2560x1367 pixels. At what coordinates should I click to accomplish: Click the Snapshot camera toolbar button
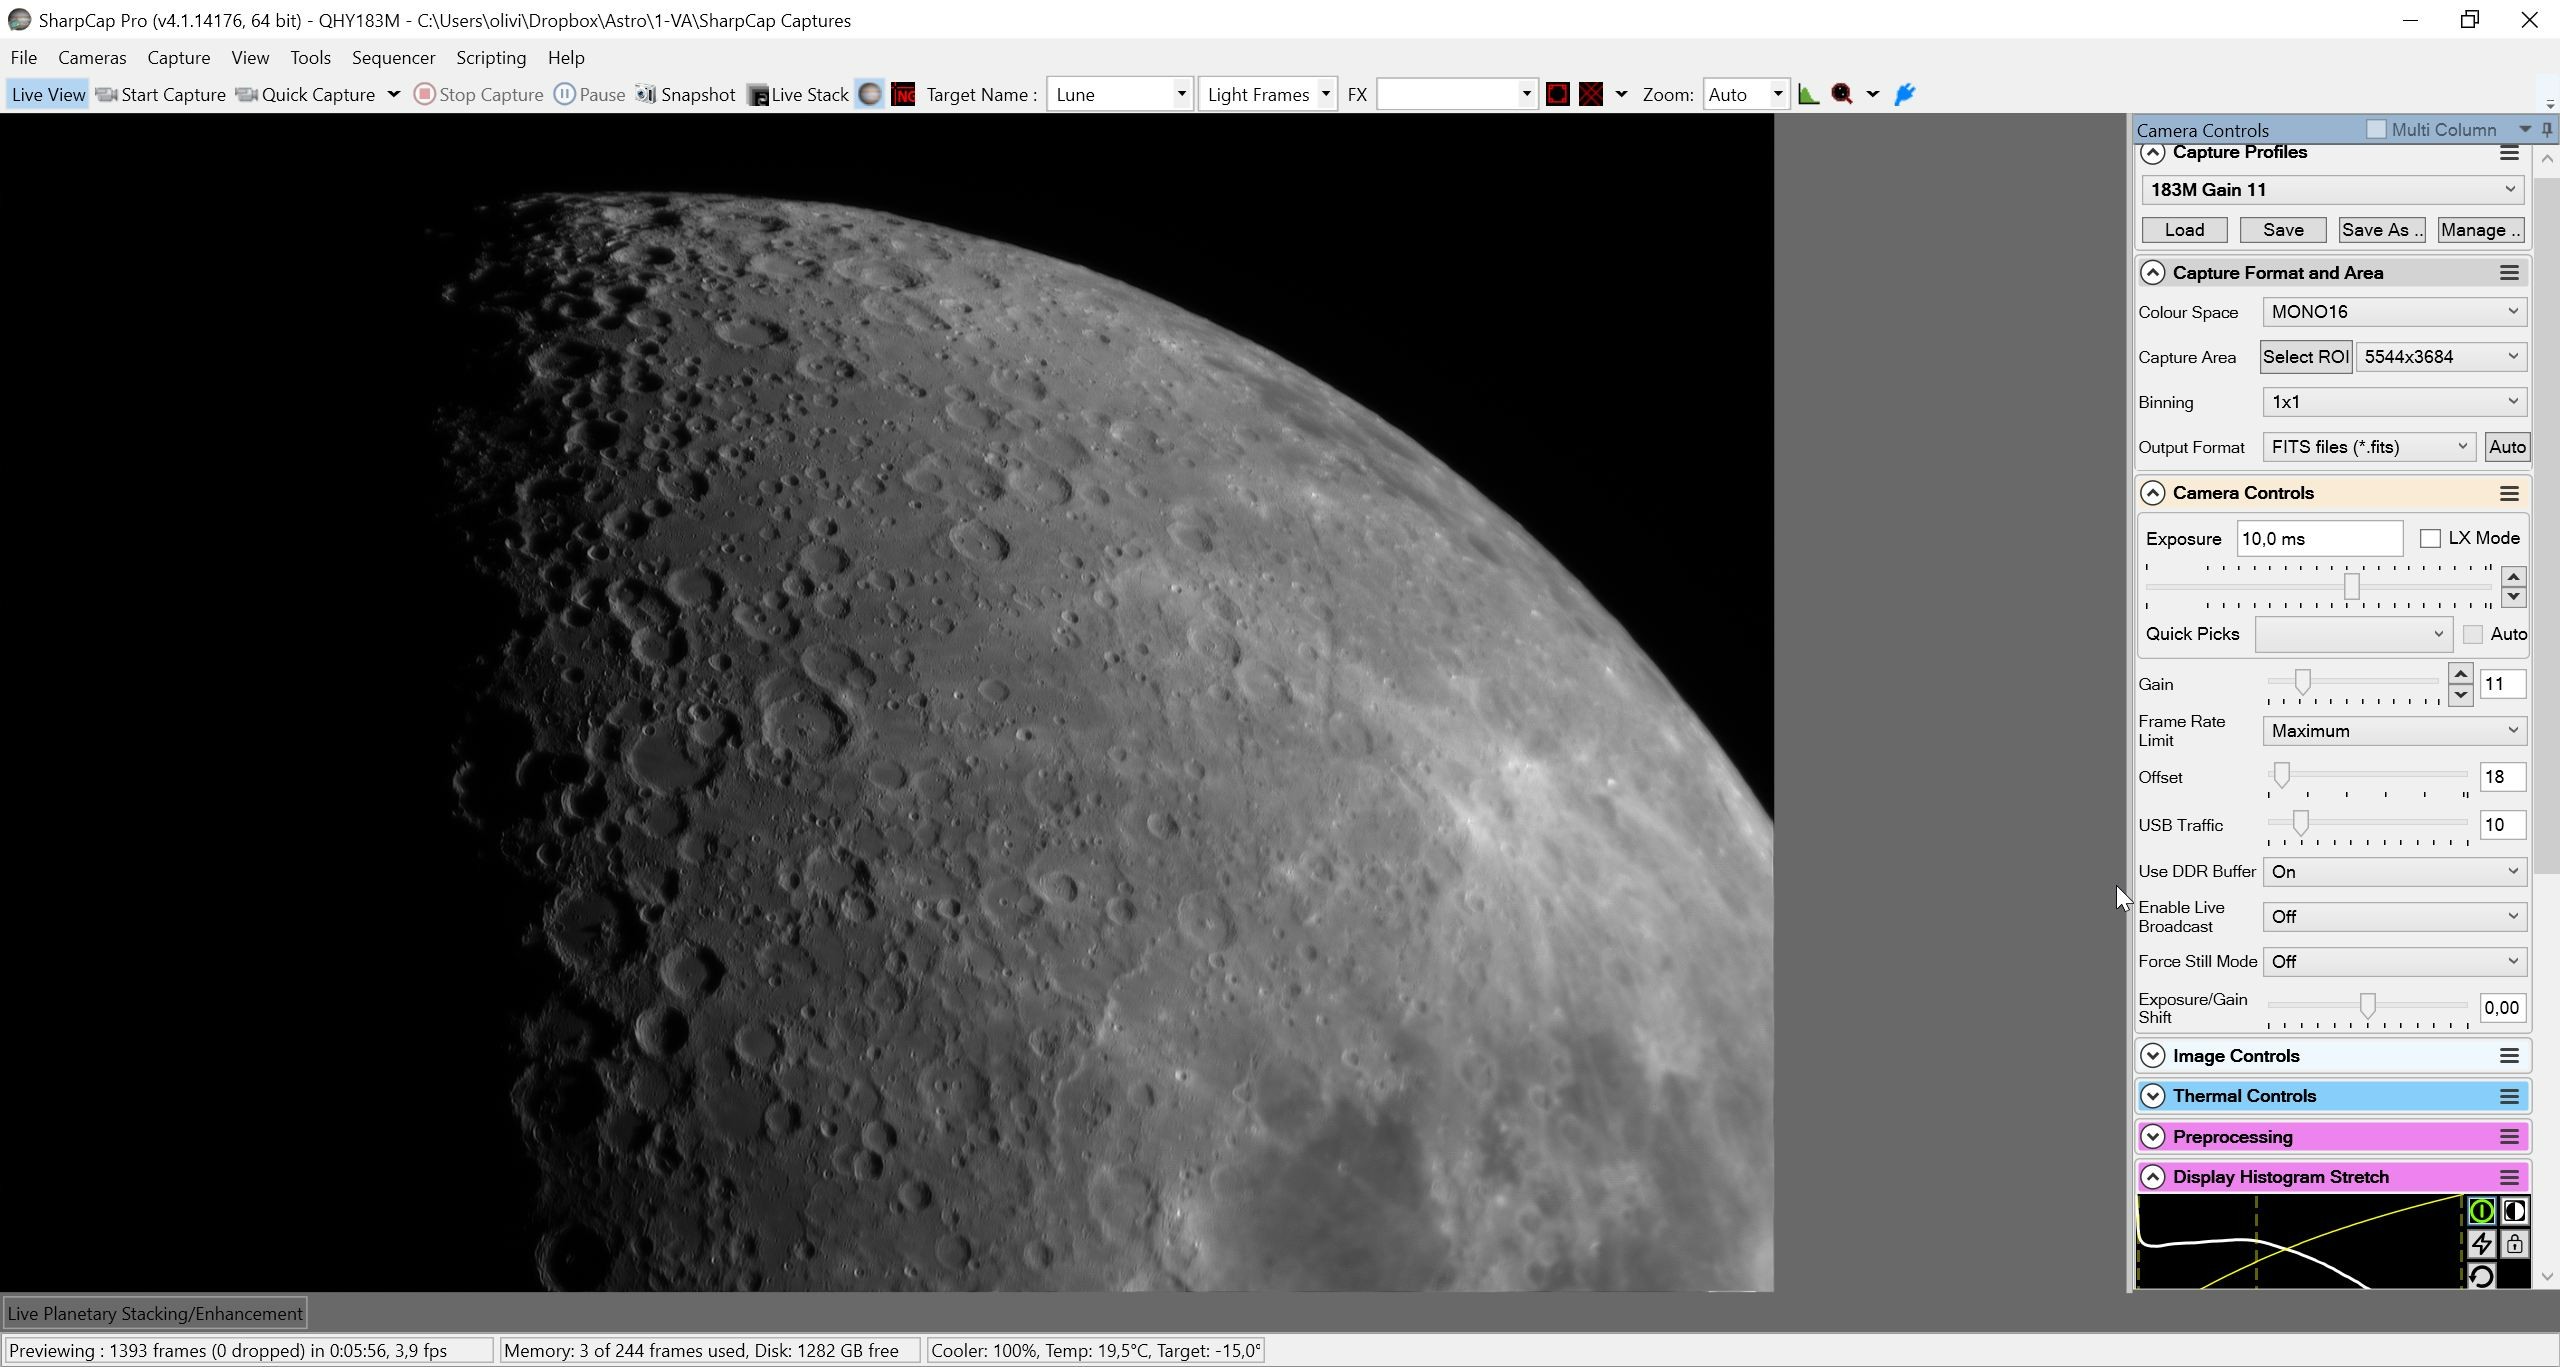[686, 95]
